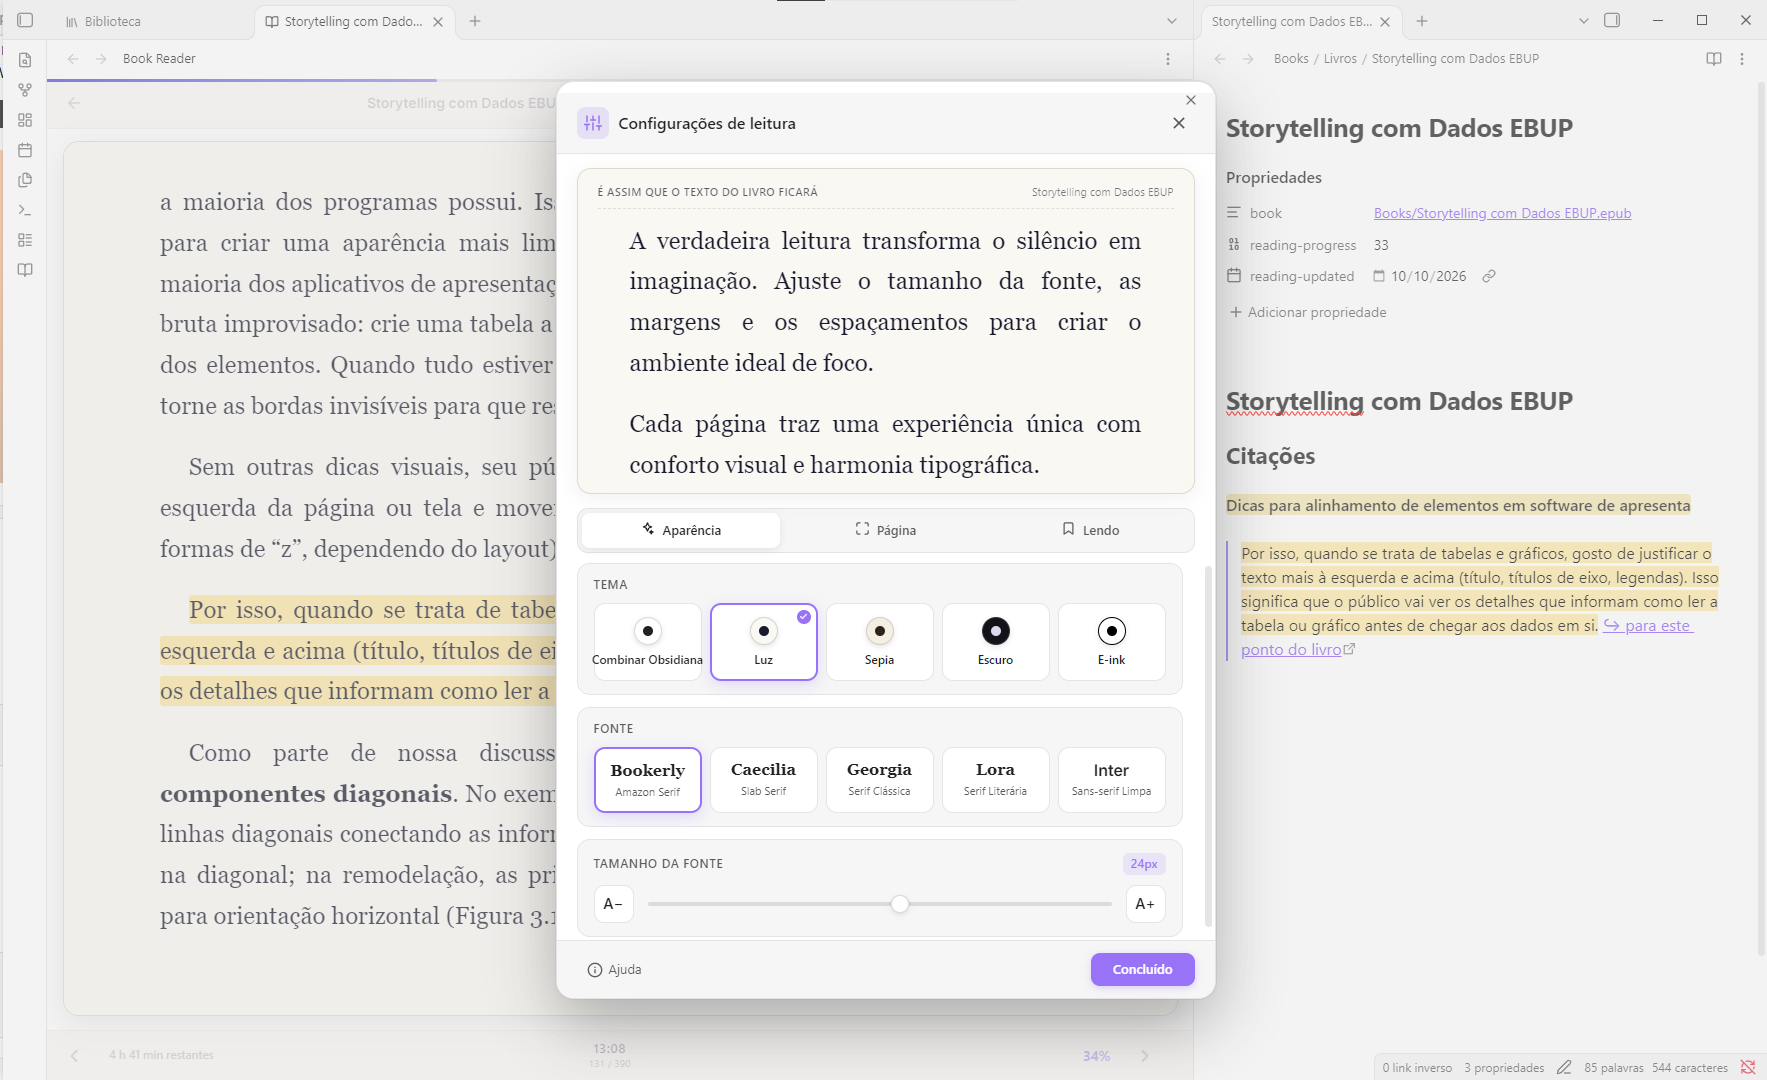Go to the next page arrow in reader

point(1145,1056)
